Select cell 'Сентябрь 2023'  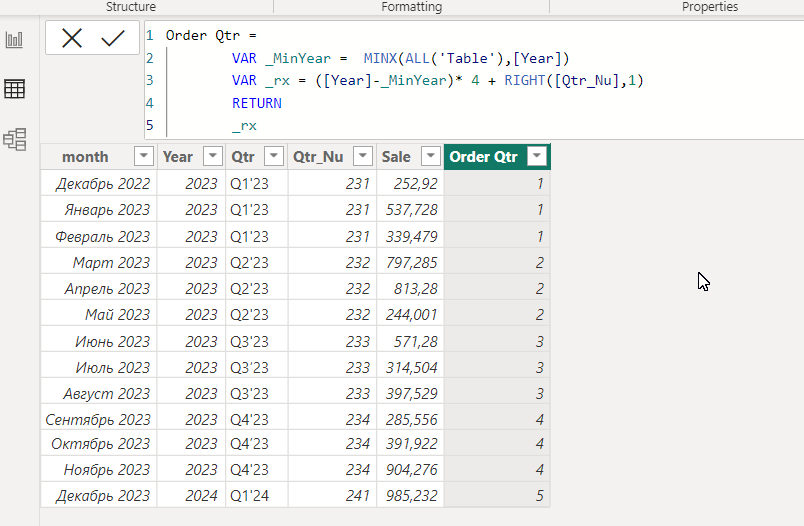[99, 419]
